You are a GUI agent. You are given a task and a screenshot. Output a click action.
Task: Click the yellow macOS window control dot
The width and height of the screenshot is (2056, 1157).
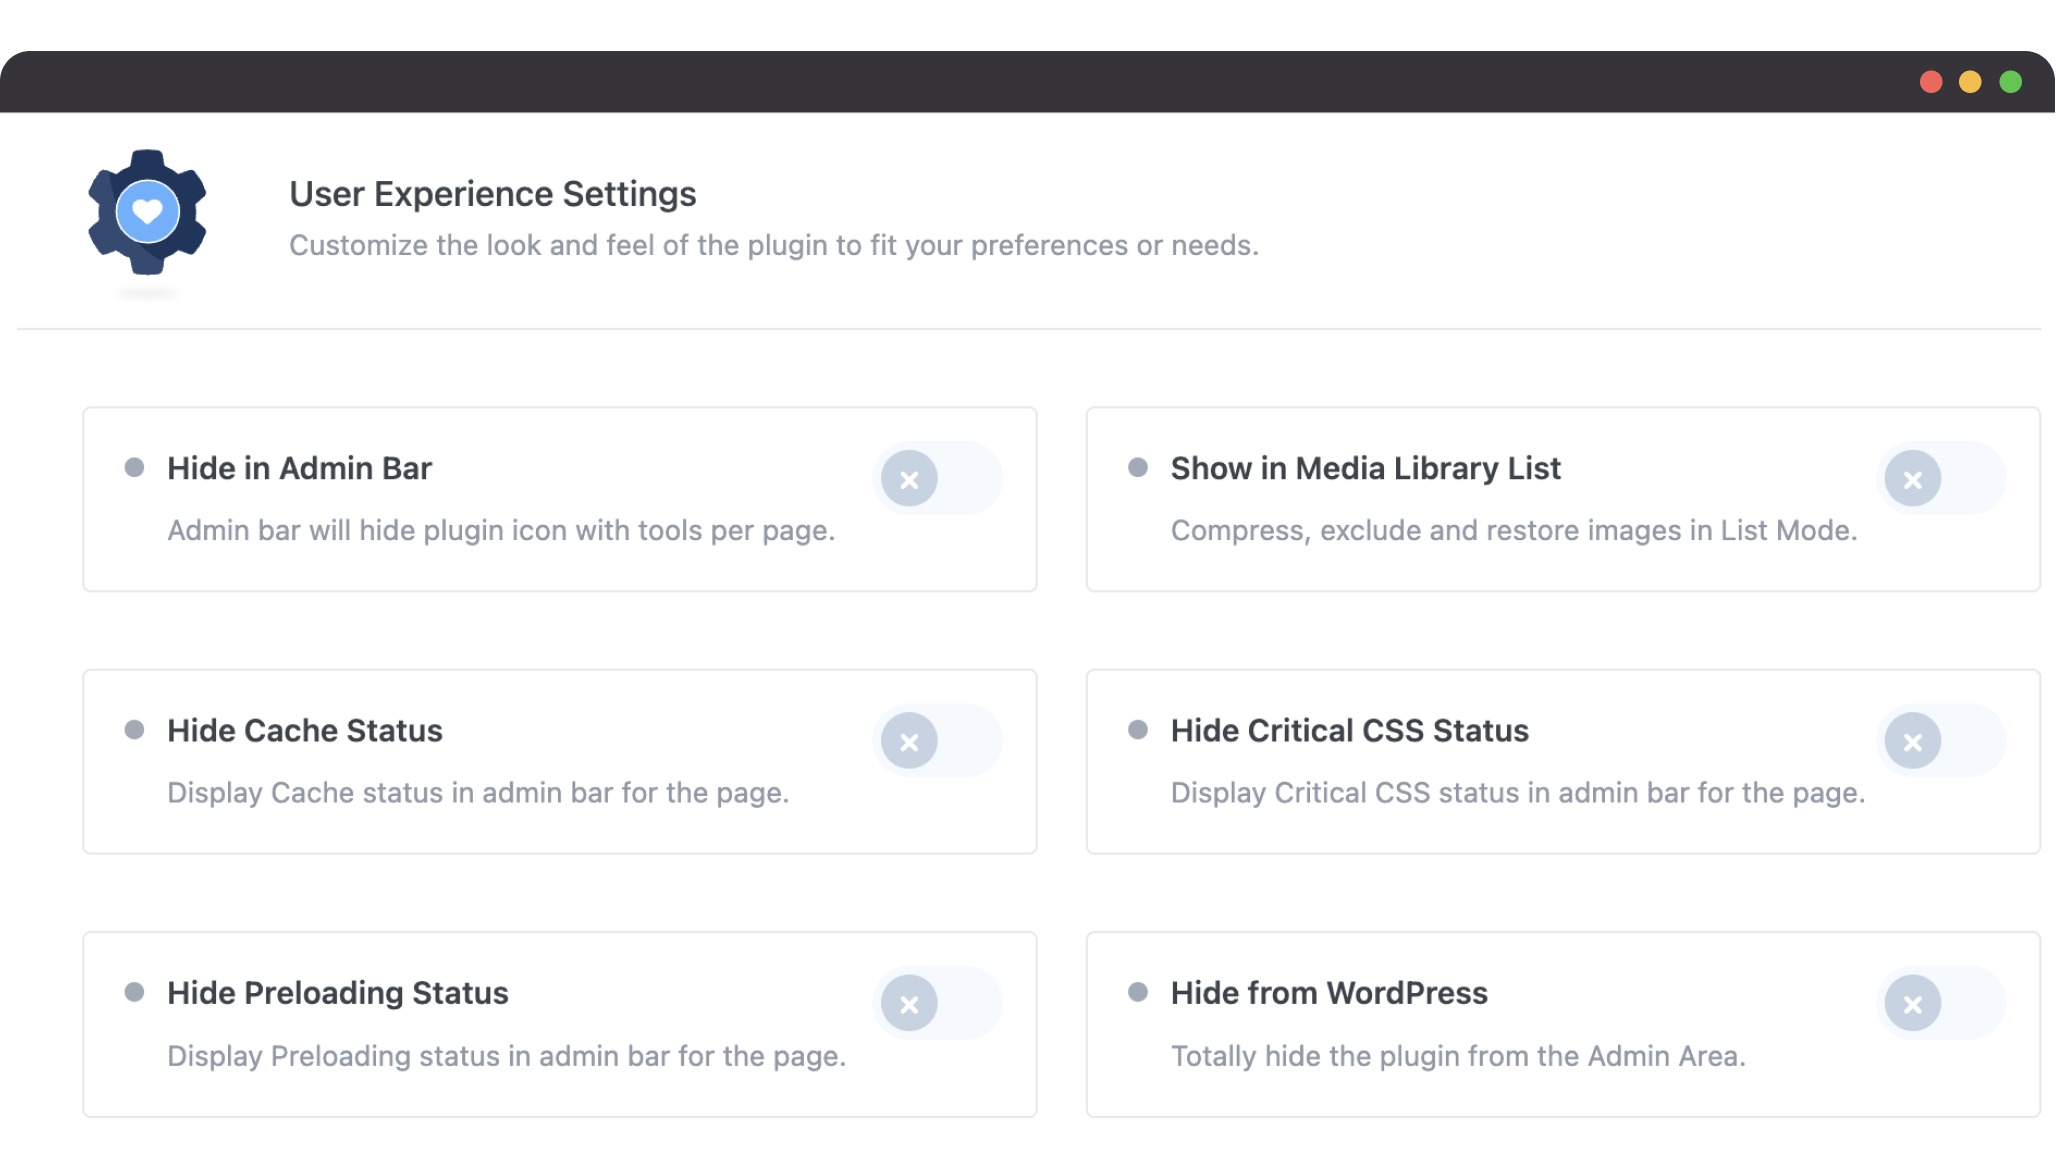(x=1970, y=81)
